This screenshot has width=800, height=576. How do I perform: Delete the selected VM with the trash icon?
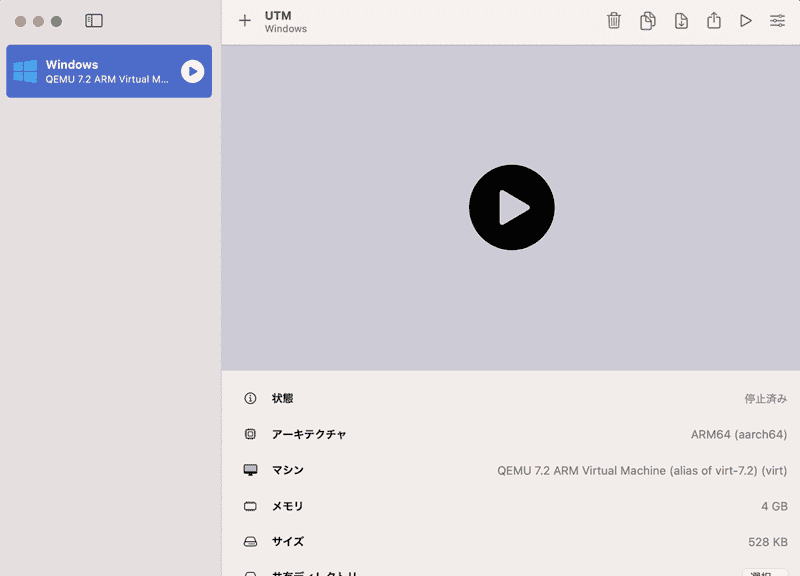(x=614, y=20)
